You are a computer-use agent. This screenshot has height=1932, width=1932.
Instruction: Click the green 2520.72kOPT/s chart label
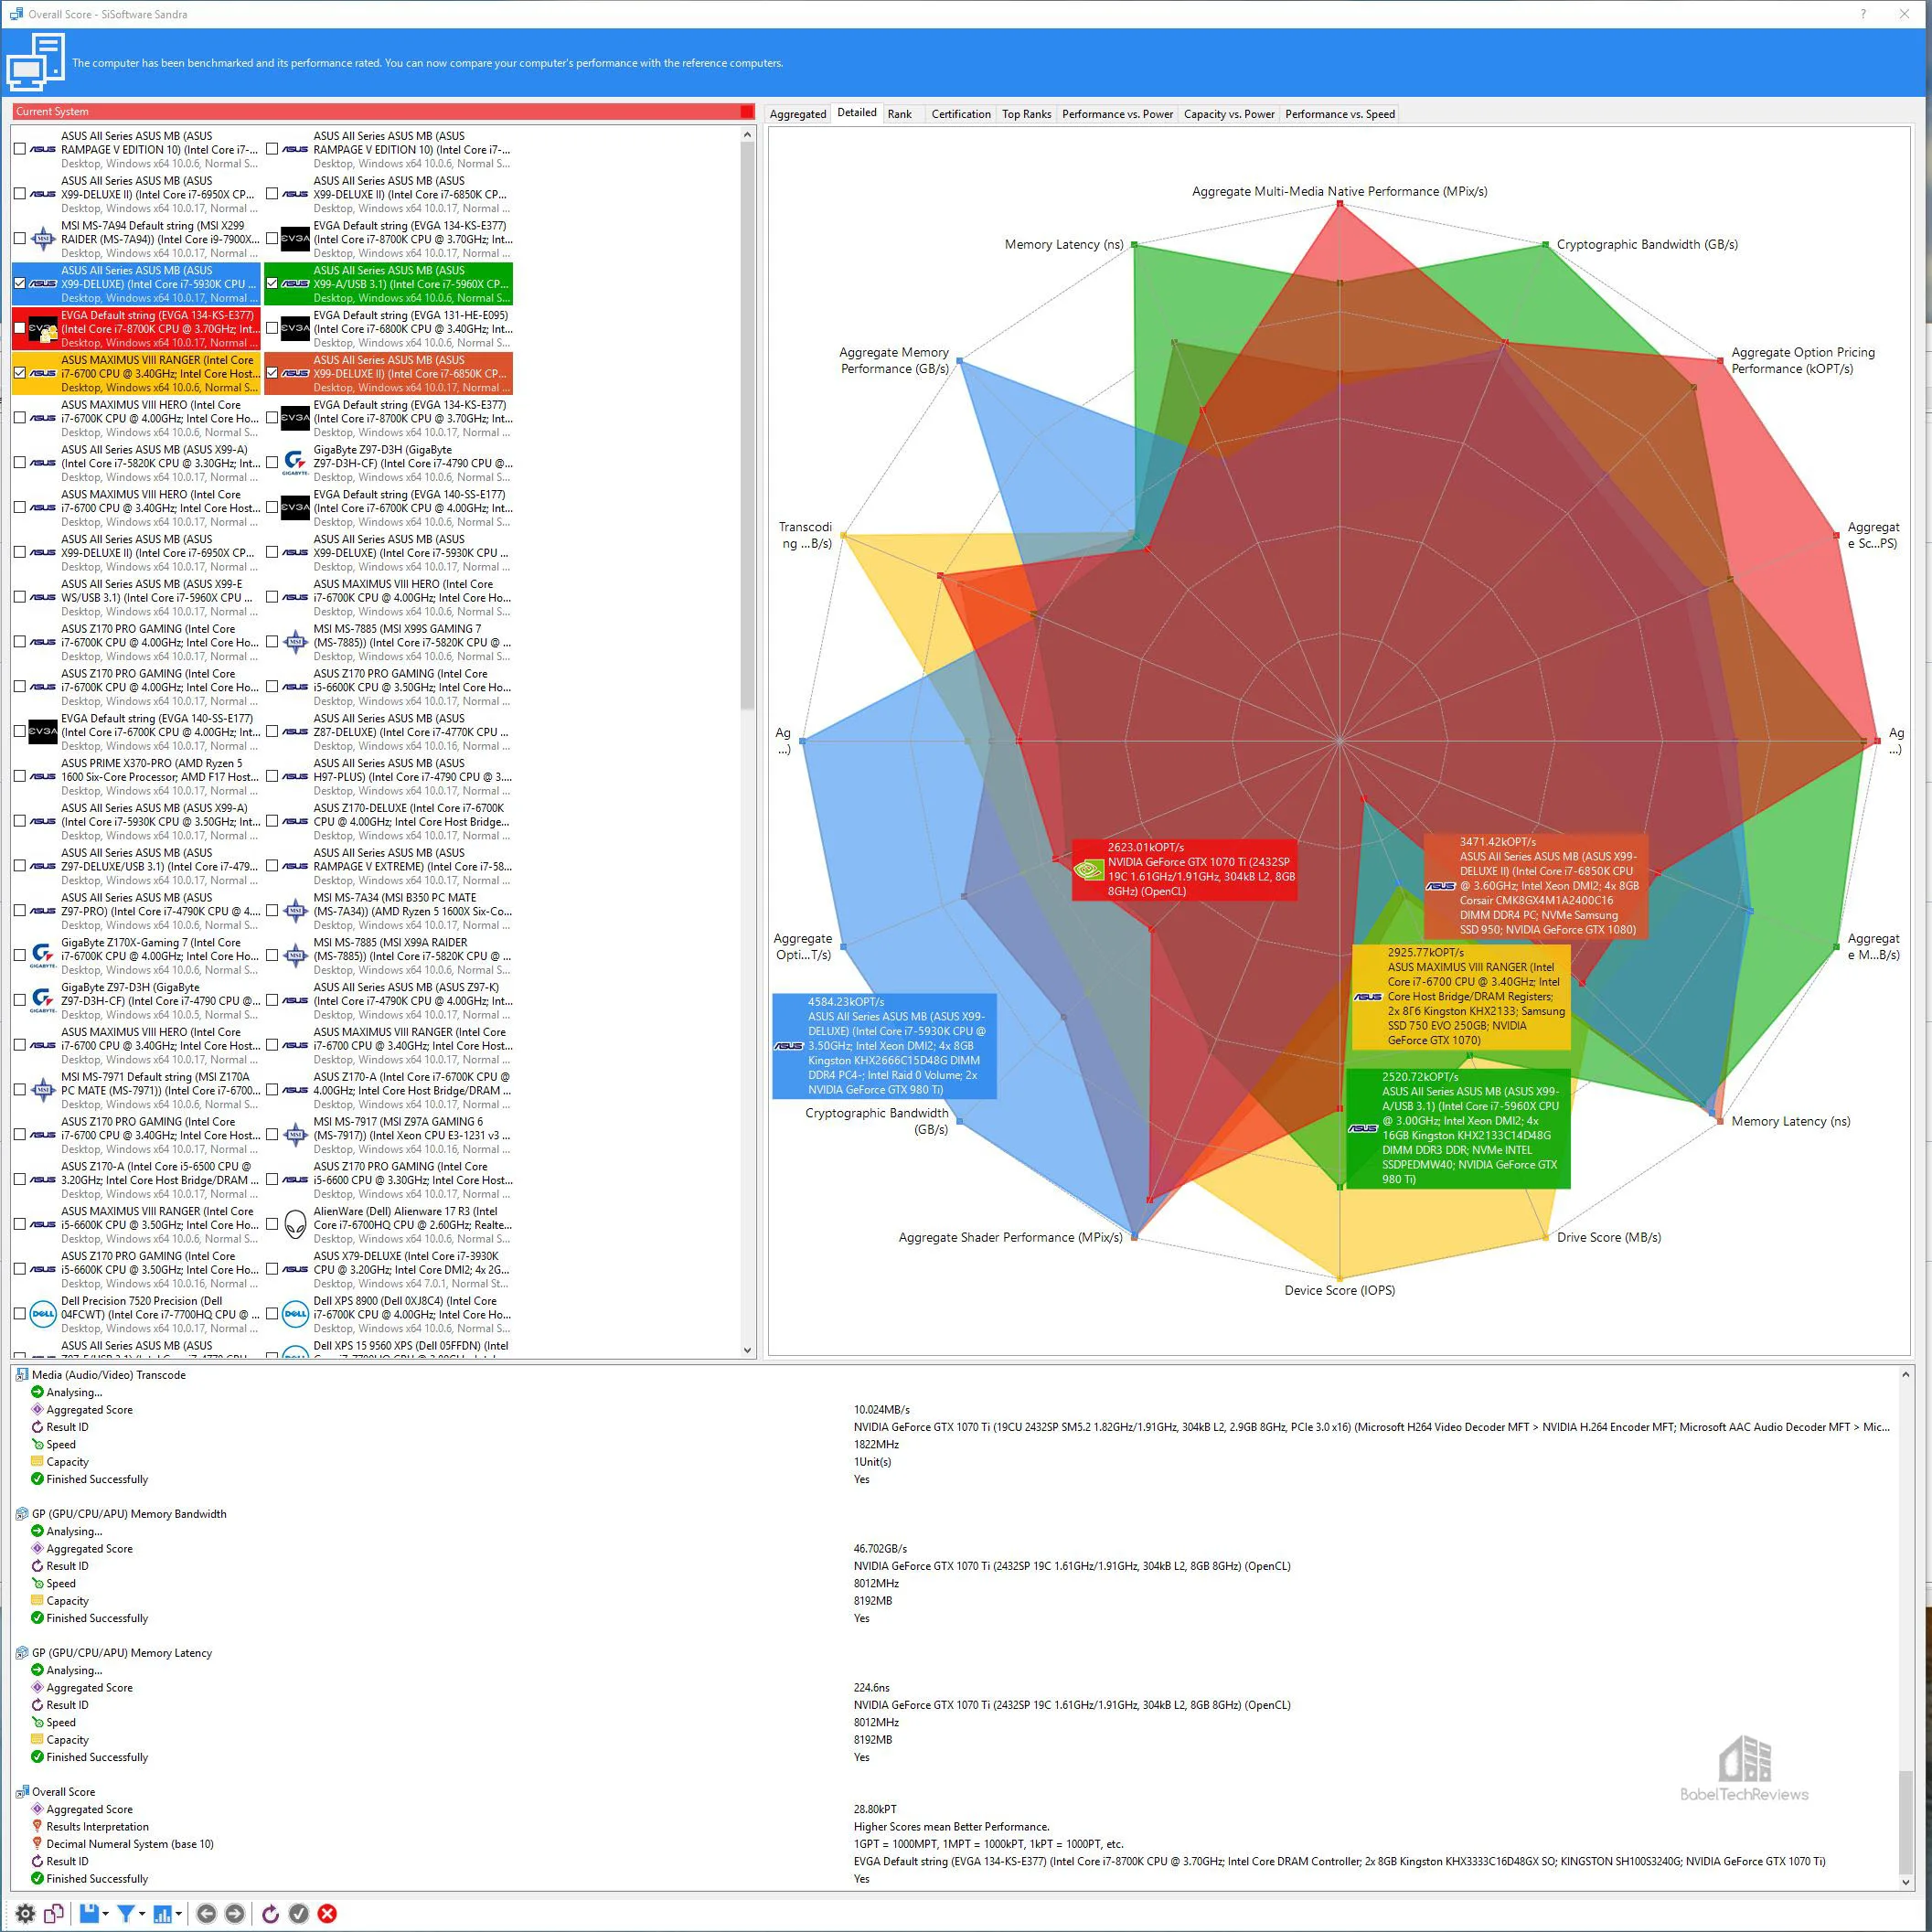point(1458,1128)
